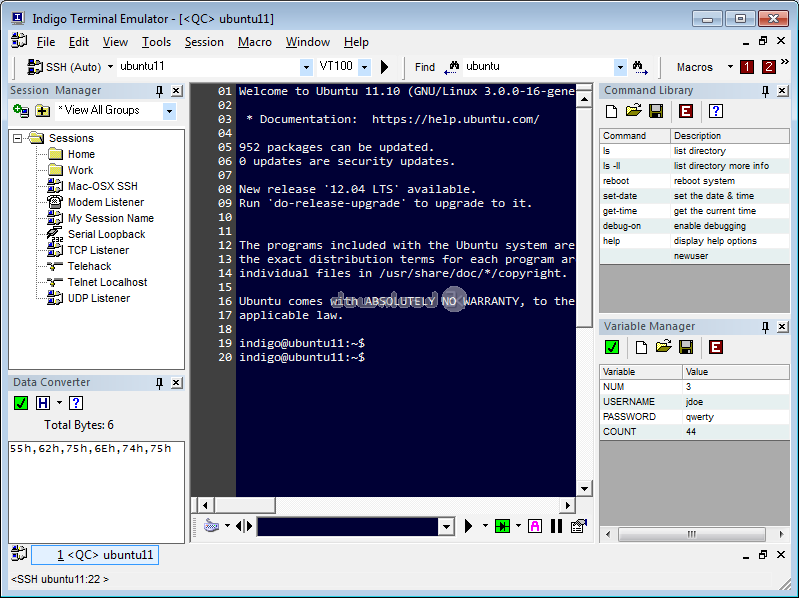This screenshot has width=799, height=598.
Task: Click the keyboard icon in command bar
Action: (211, 526)
